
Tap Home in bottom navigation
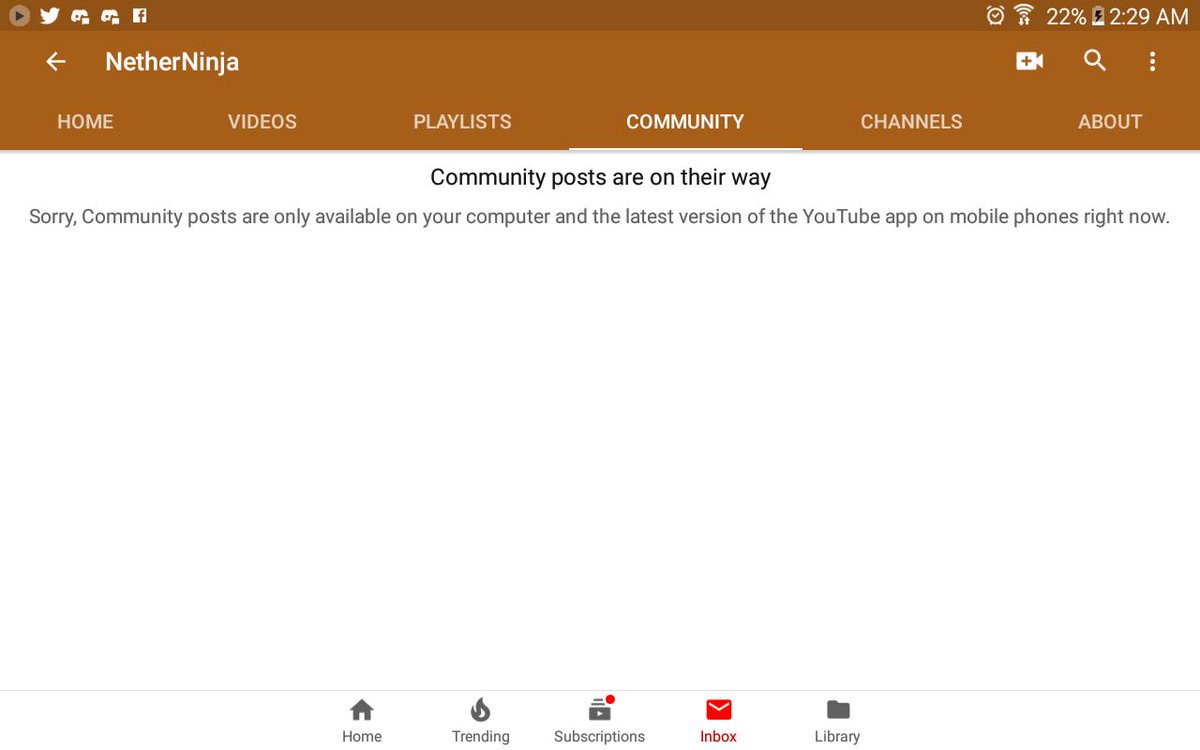(362, 722)
